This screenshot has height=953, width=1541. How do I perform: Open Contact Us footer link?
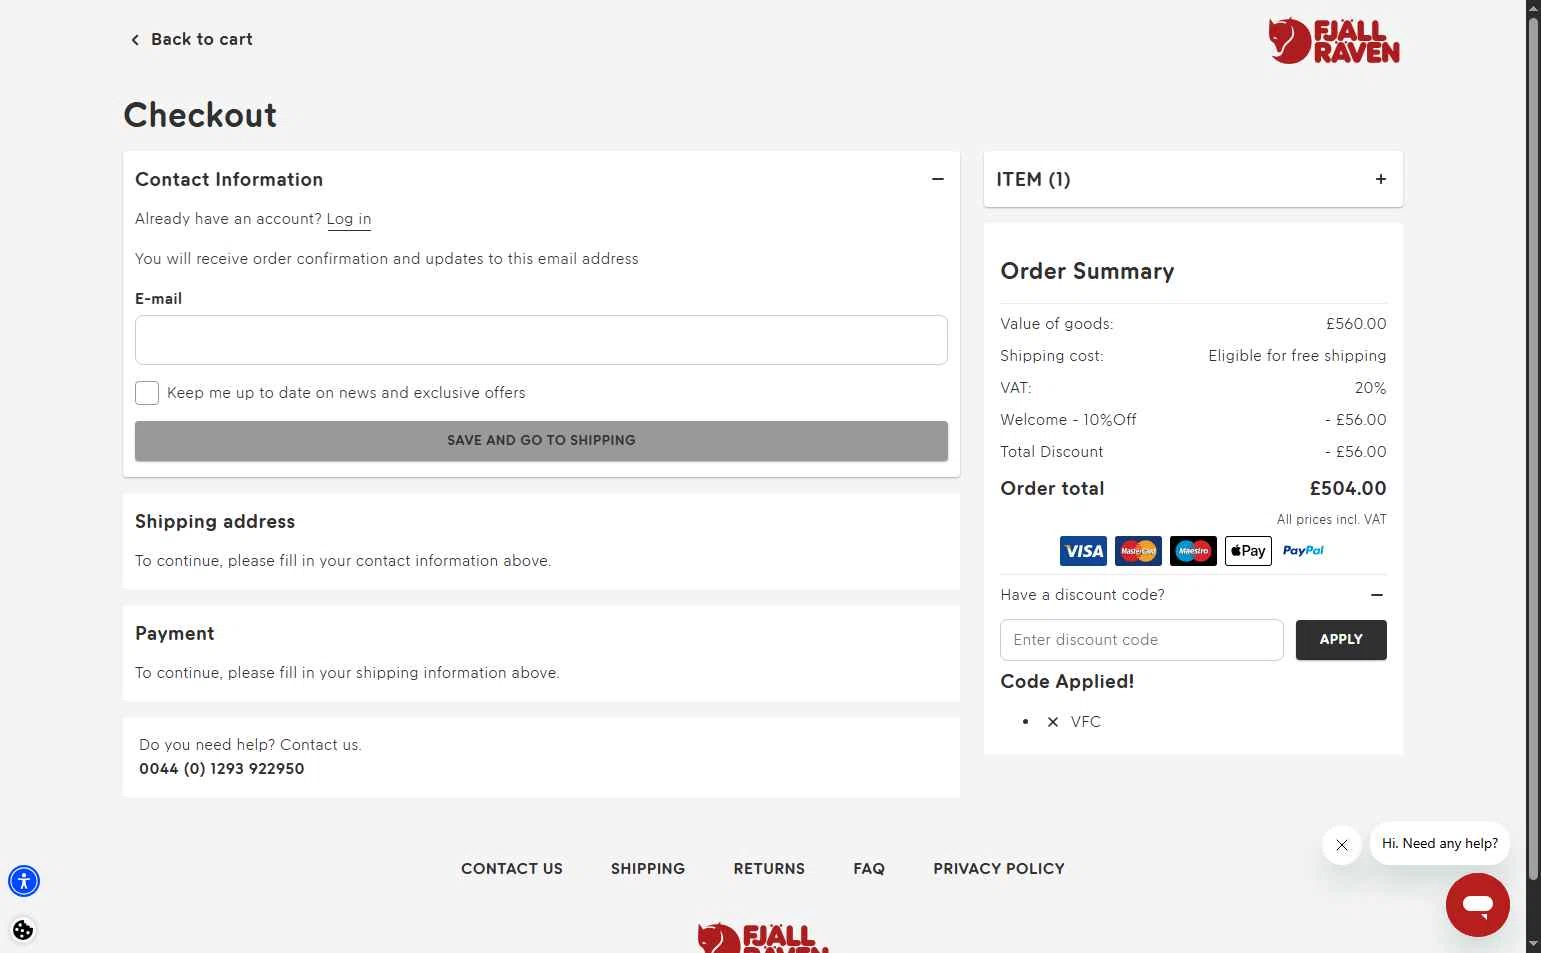(512, 869)
